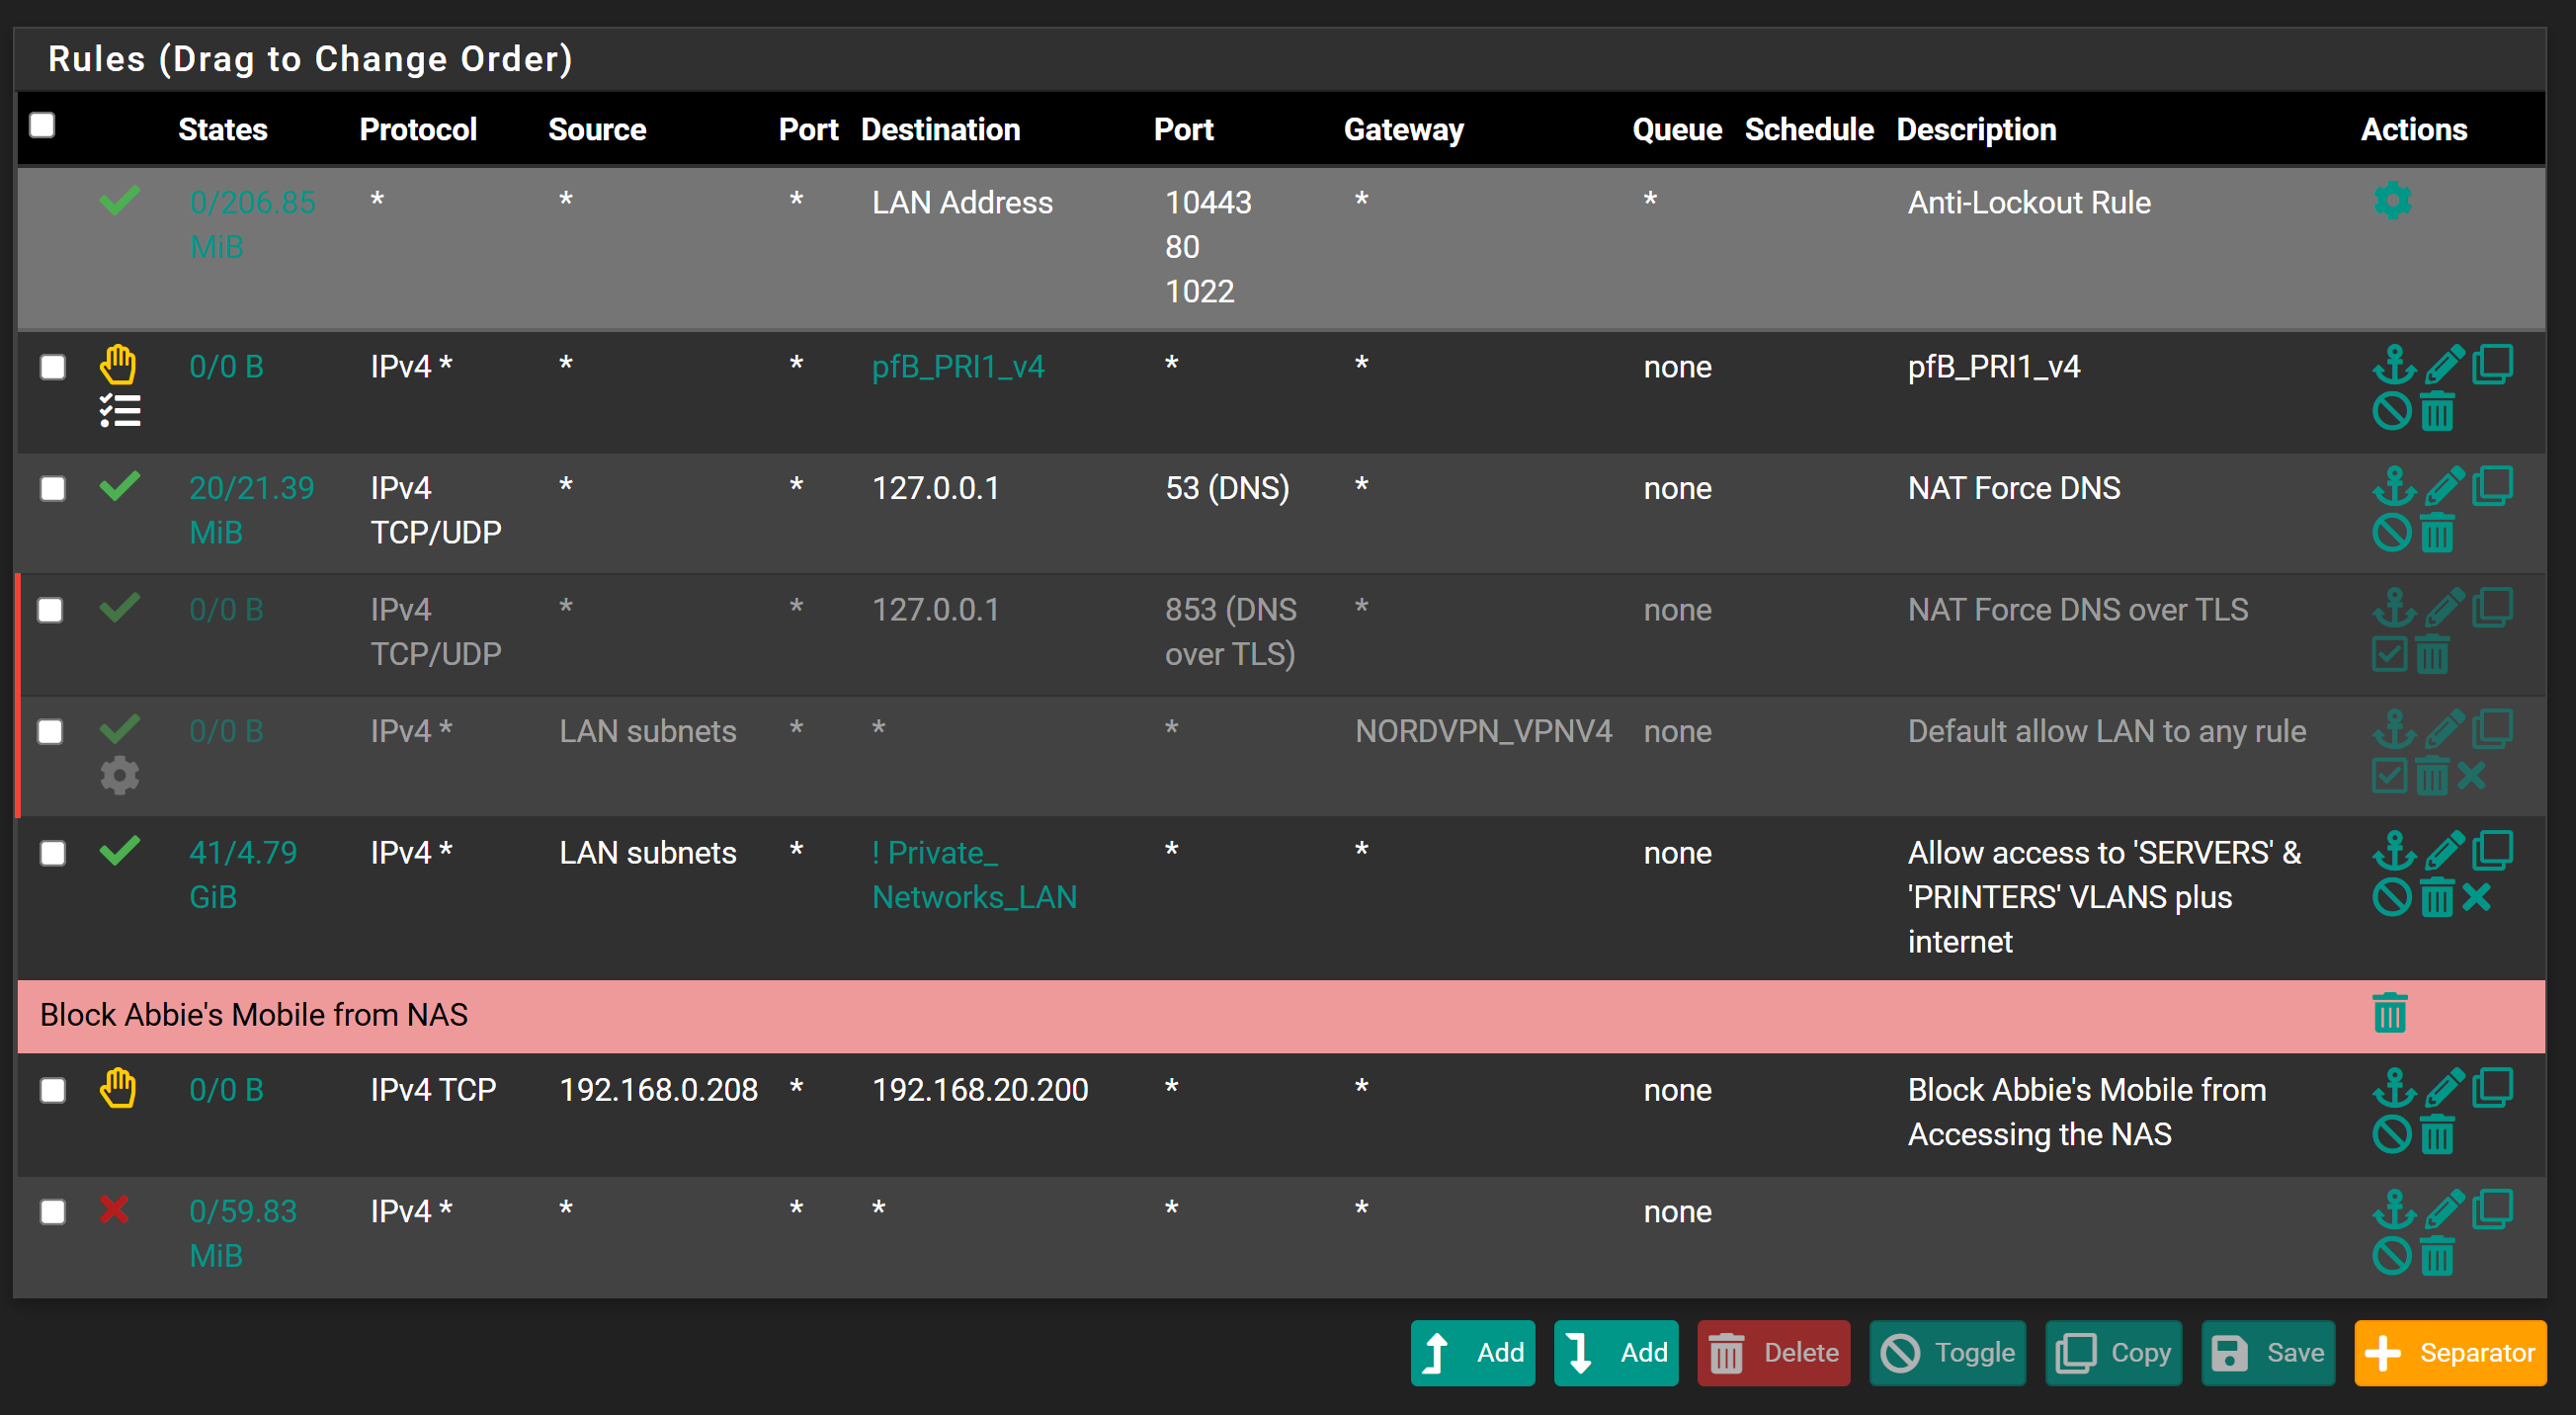2576x1415 pixels.
Task: Click the advanced gear icon on the Default allow LAN rule
Action: 119,775
